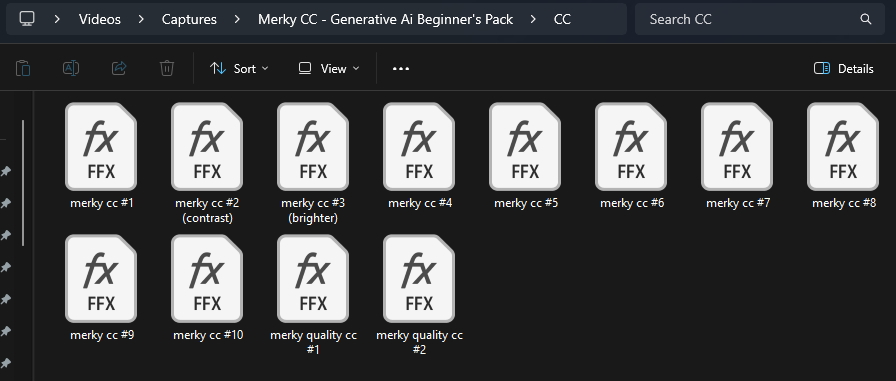Open the Sort dropdown menu

(239, 69)
